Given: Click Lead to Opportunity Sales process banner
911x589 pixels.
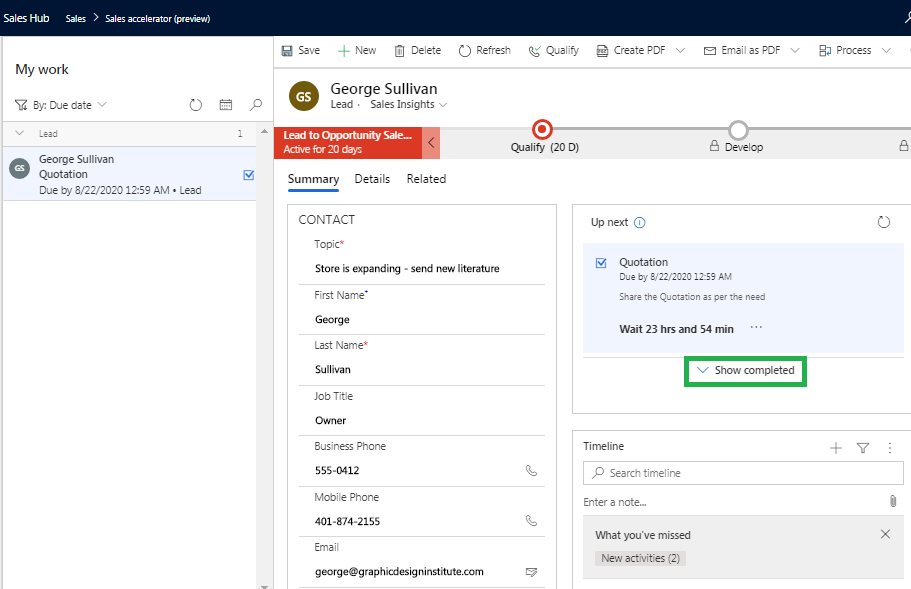Looking at the screenshot, I should coord(348,143).
